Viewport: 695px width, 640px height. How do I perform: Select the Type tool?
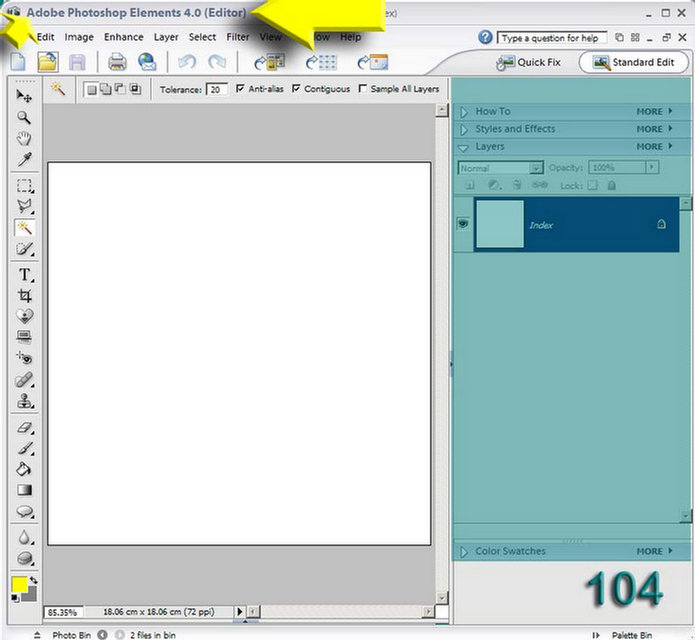(x=25, y=275)
